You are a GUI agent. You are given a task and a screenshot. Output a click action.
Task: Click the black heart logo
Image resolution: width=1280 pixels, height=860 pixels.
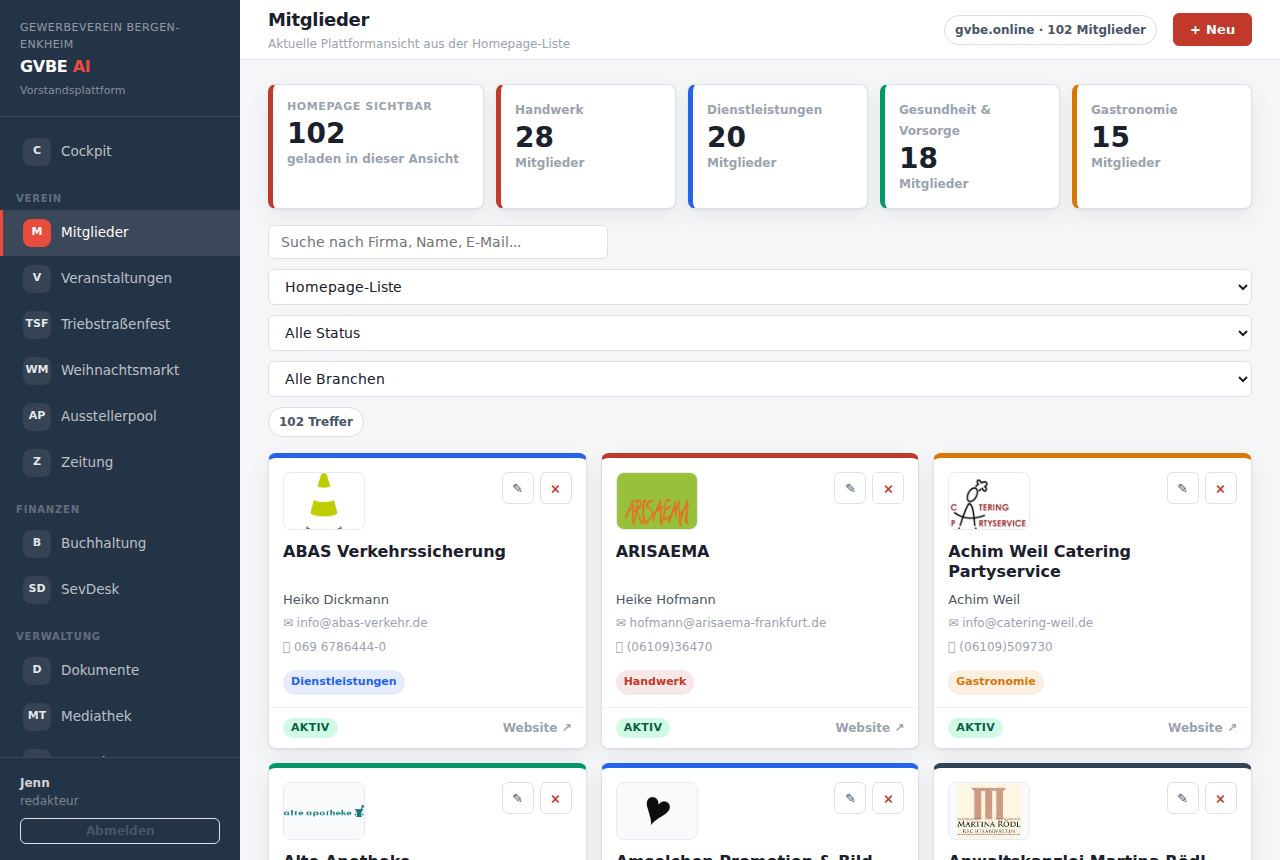(x=657, y=811)
